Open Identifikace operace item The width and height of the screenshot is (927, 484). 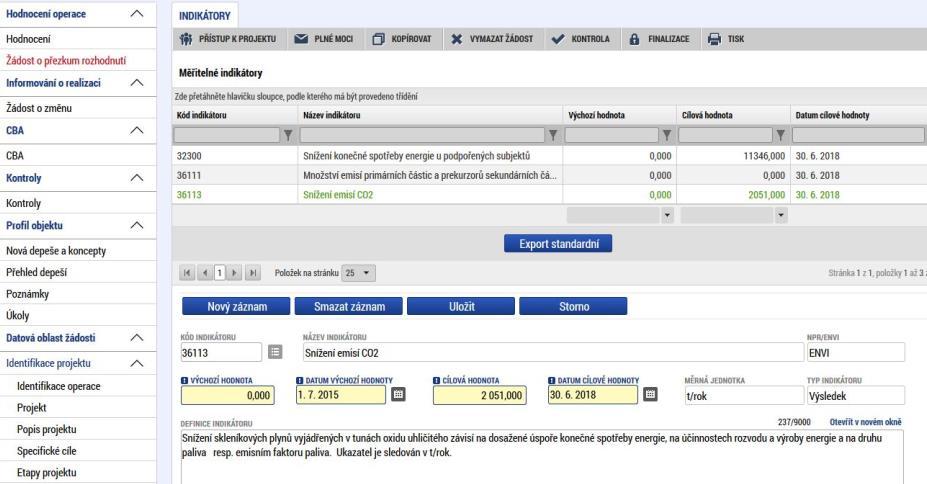pyautogui.click(x=59, y=386)
